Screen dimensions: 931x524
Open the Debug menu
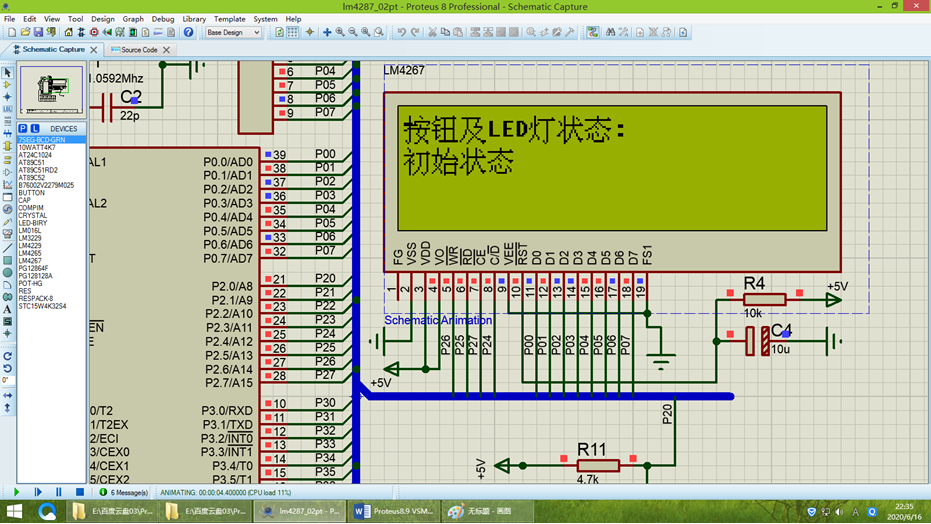click(162, 19)
